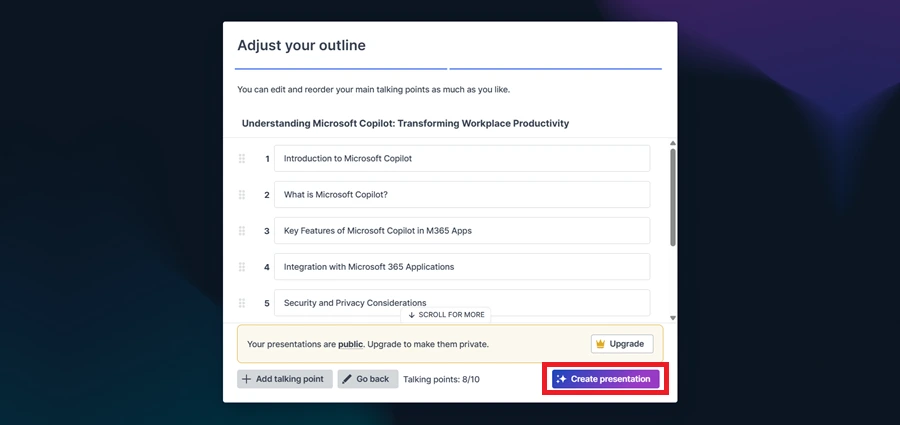Click the pencil icon on Go back
The height and width of the screenshot is (425, 900).
[x=347, y=379]
